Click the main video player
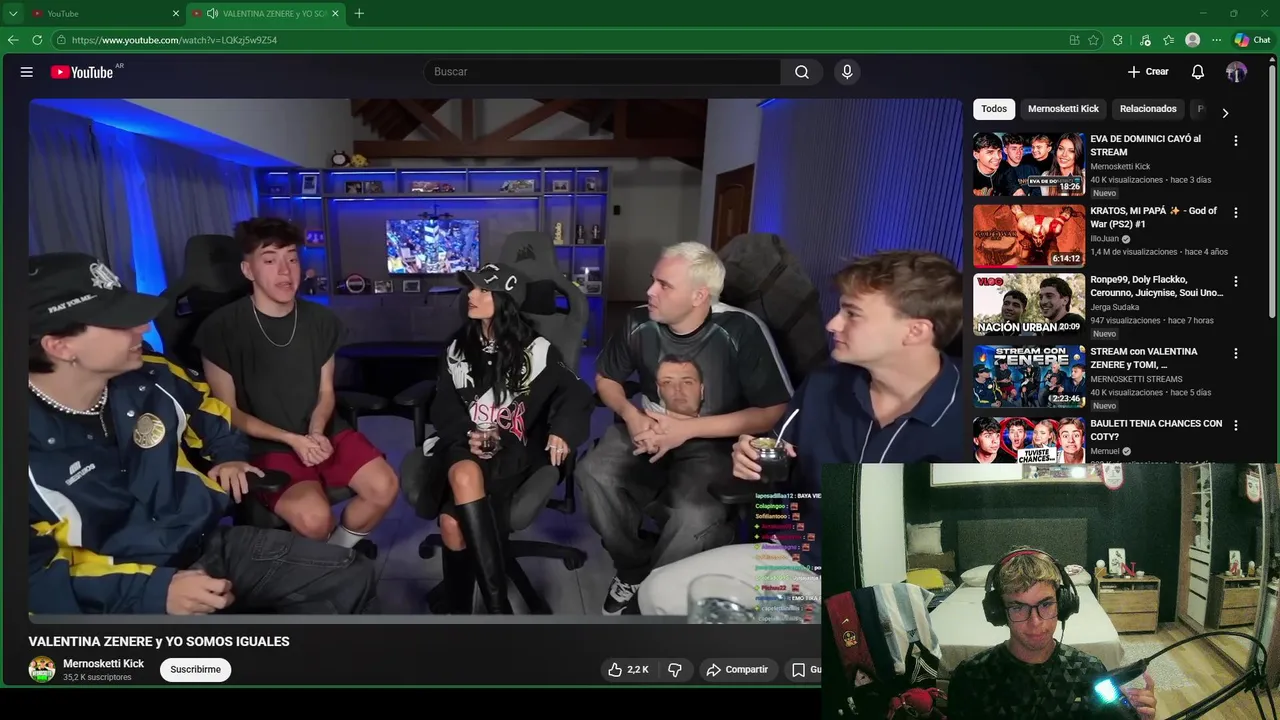 495,360
